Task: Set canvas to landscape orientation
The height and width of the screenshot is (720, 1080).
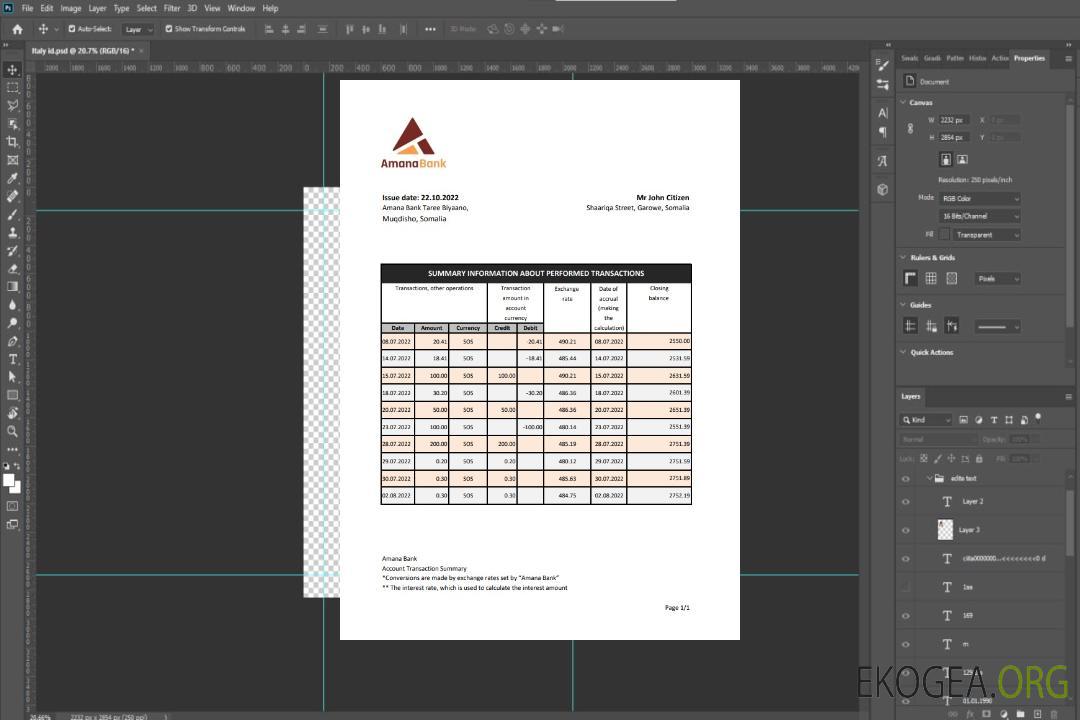Action: point(962,159)
